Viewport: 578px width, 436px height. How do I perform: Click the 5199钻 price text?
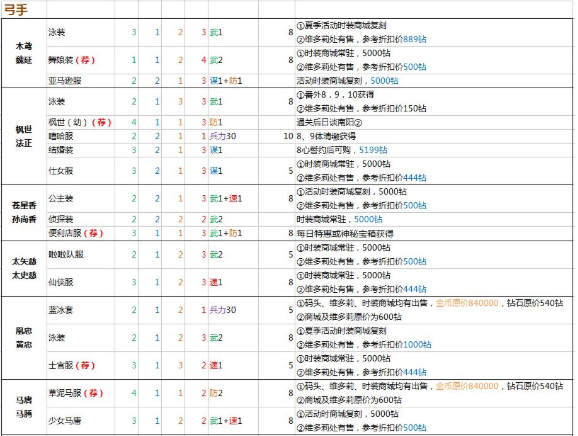click(373, 150)
